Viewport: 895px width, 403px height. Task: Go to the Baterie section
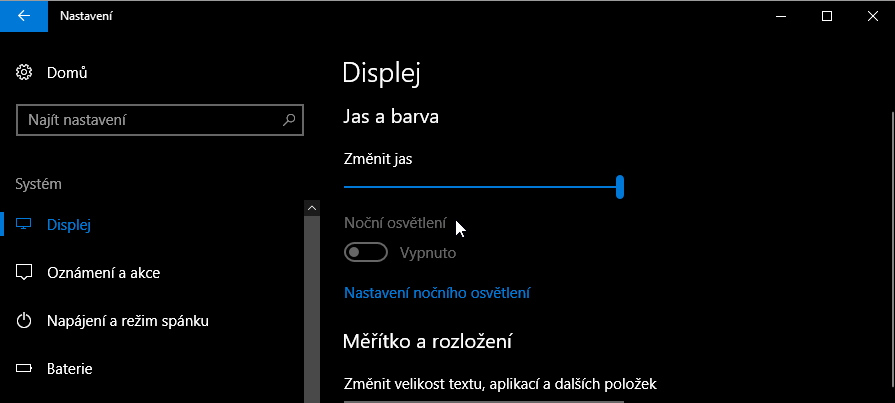coord(70,369)
